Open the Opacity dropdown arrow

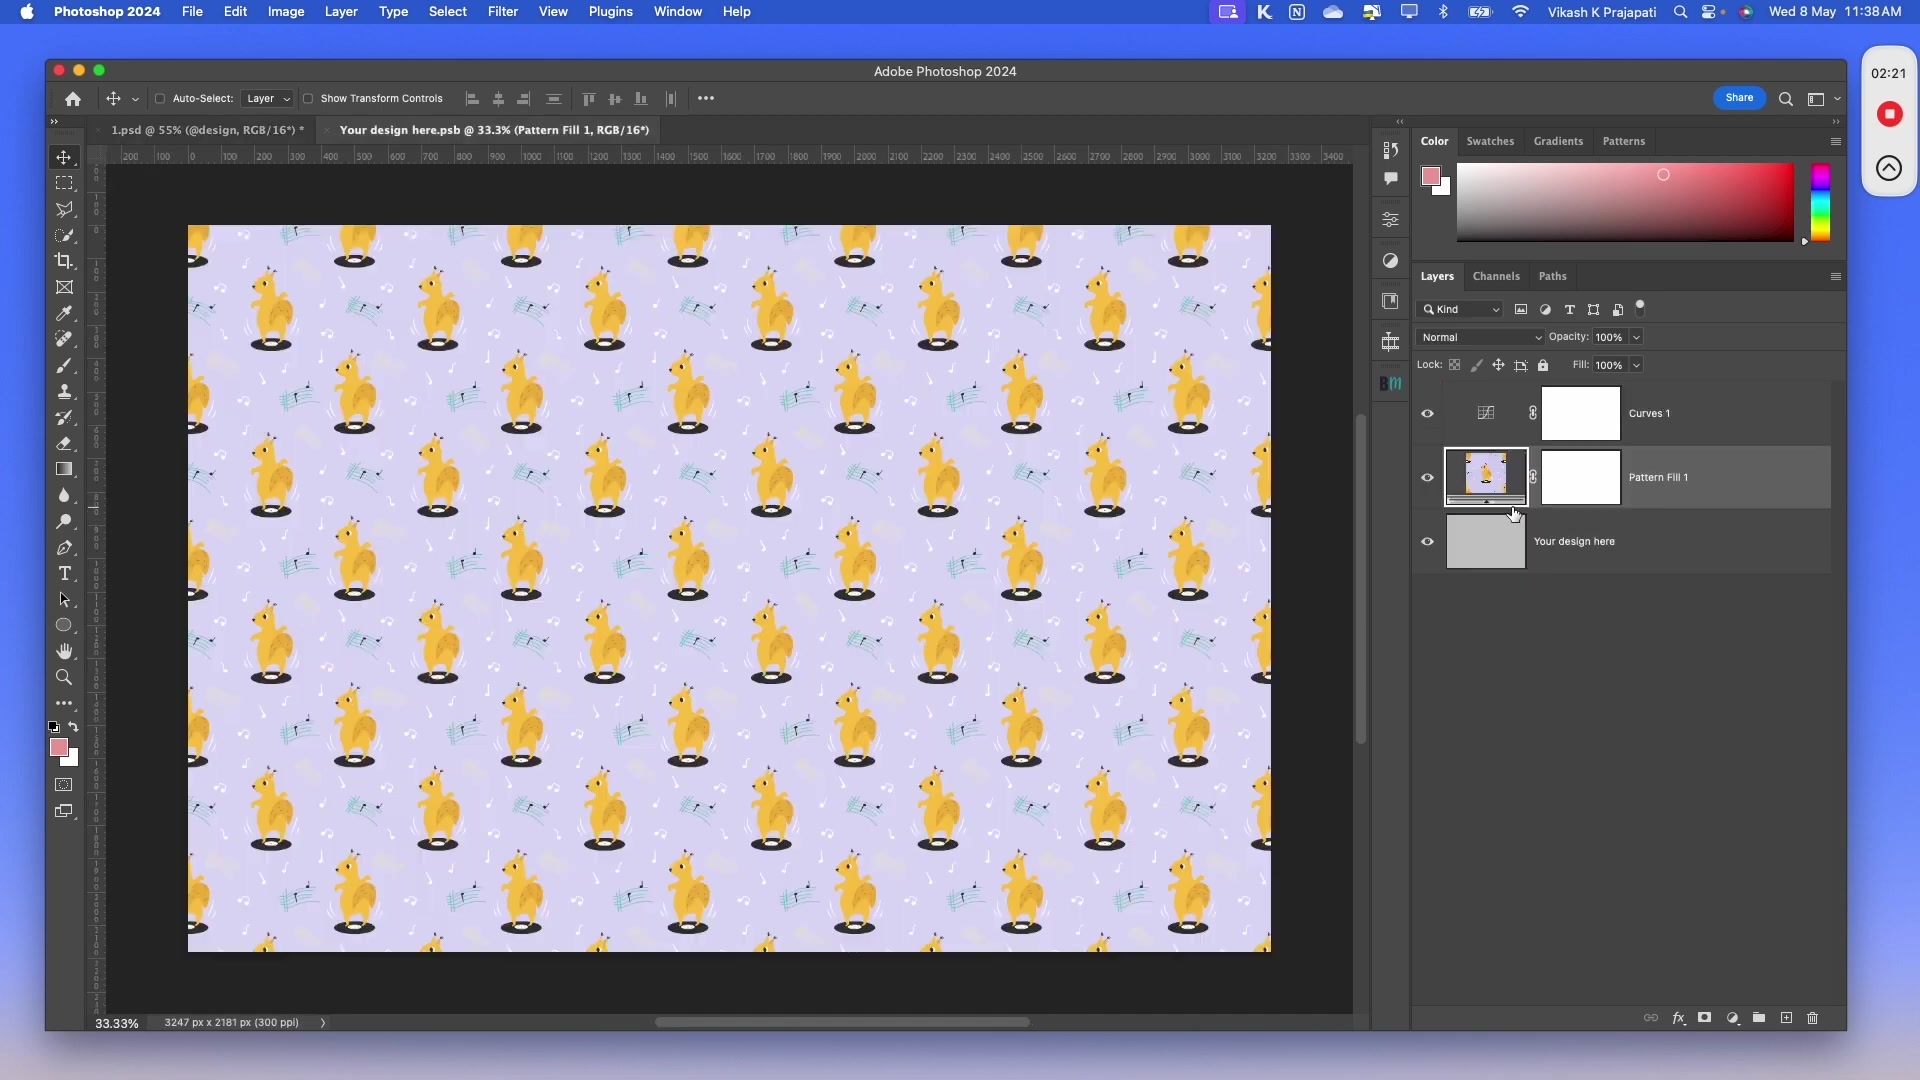pyautogui.click(x=1634, y=337)
